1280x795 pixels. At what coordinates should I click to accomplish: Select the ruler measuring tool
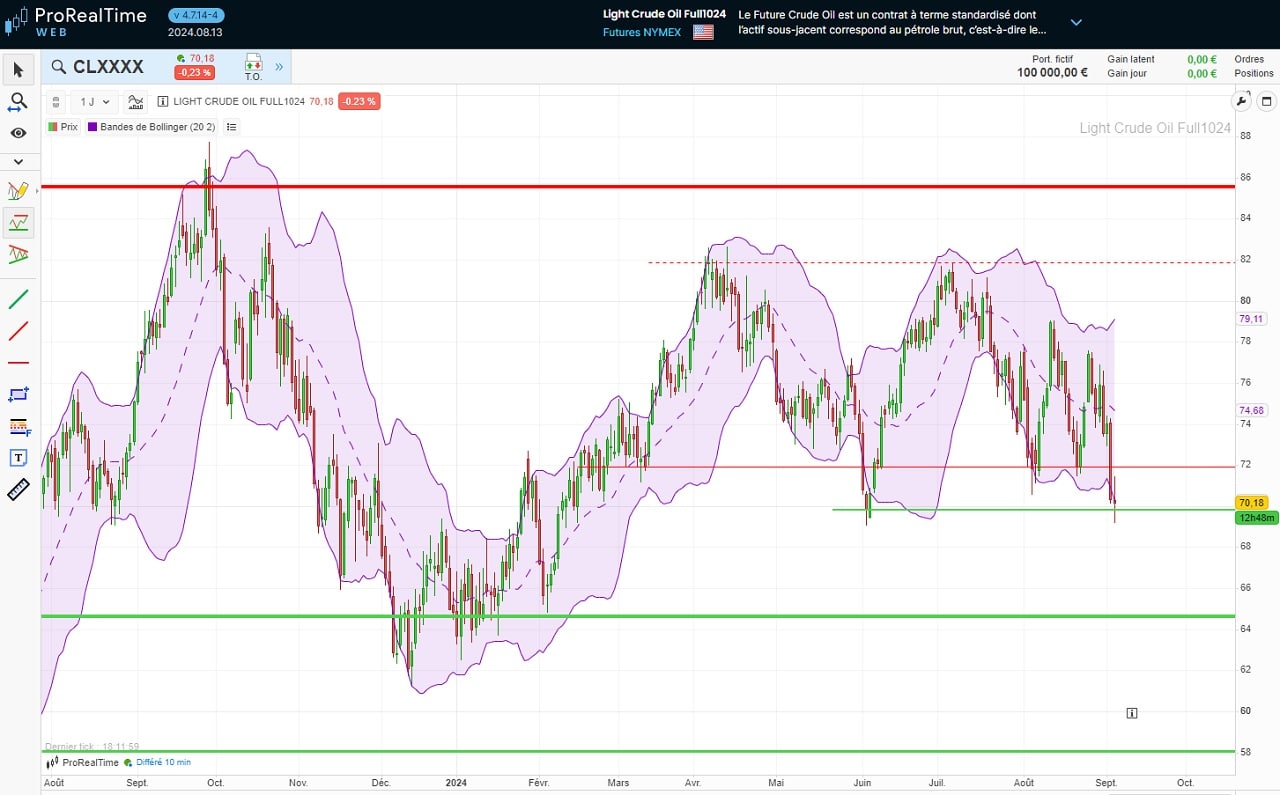(x=18, y=490)
